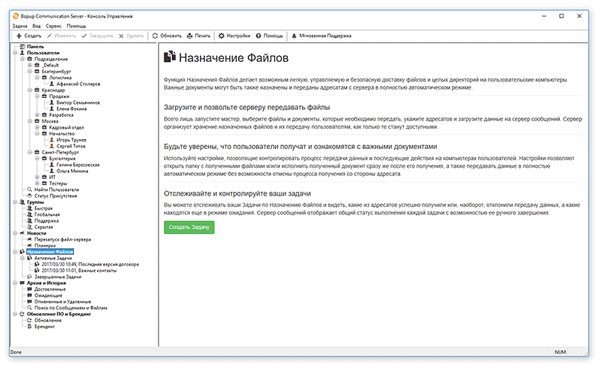Click the Печать printer icon
The height and width of the screenshot is (367, 600).
(x=189, y=36)
